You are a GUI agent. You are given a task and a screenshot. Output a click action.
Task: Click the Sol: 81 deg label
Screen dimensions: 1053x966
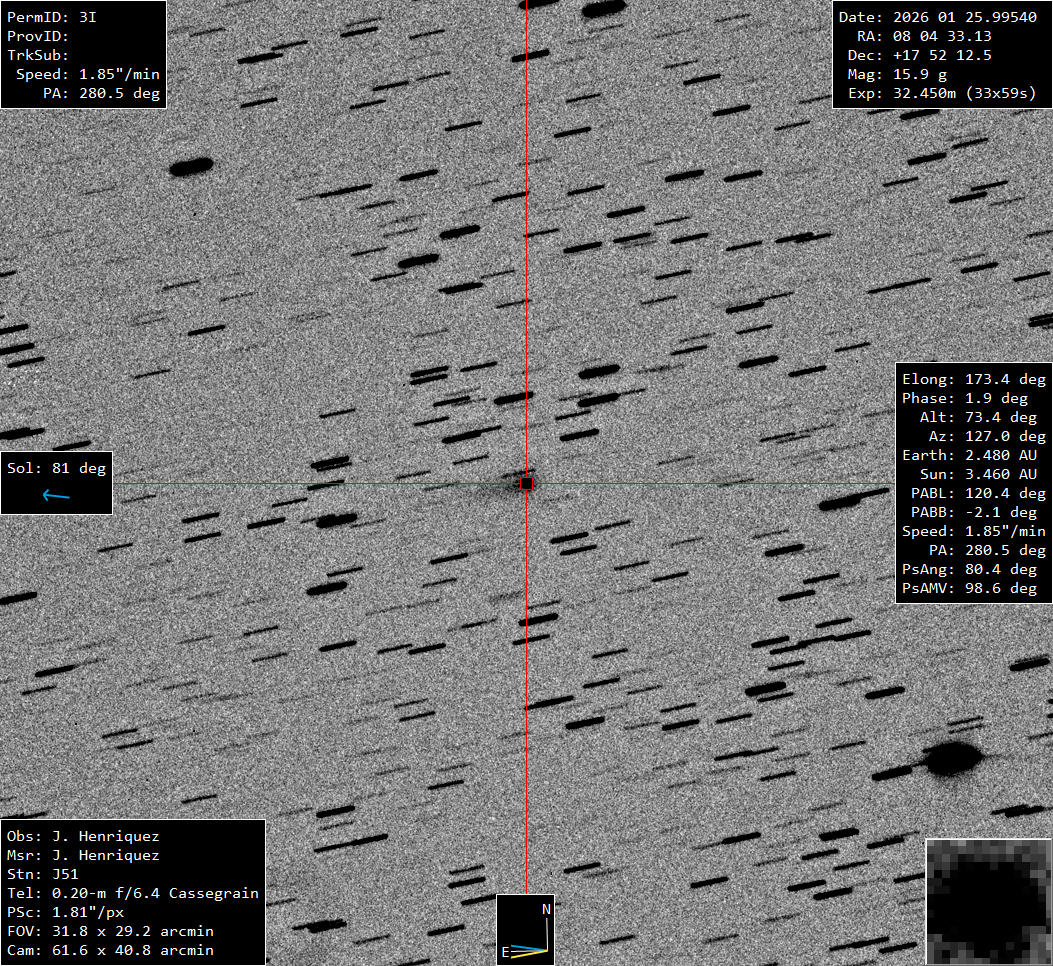pos(56,468)
